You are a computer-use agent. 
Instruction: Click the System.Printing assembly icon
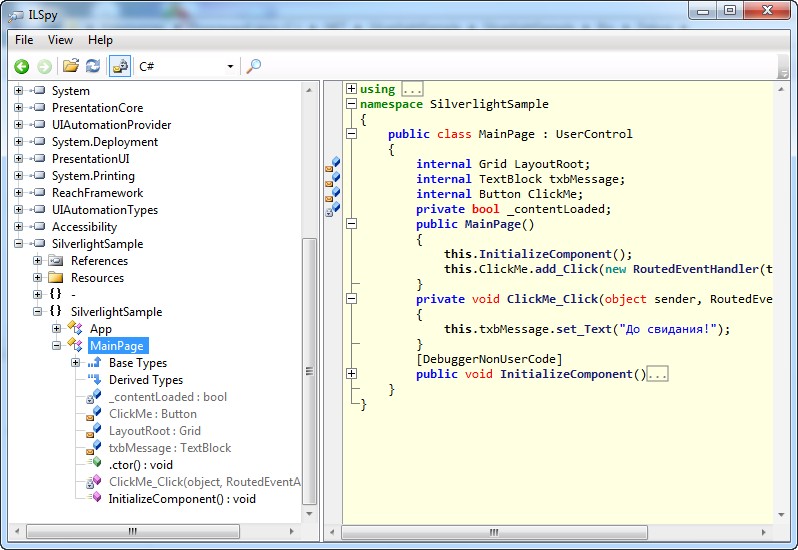[39, 176]
